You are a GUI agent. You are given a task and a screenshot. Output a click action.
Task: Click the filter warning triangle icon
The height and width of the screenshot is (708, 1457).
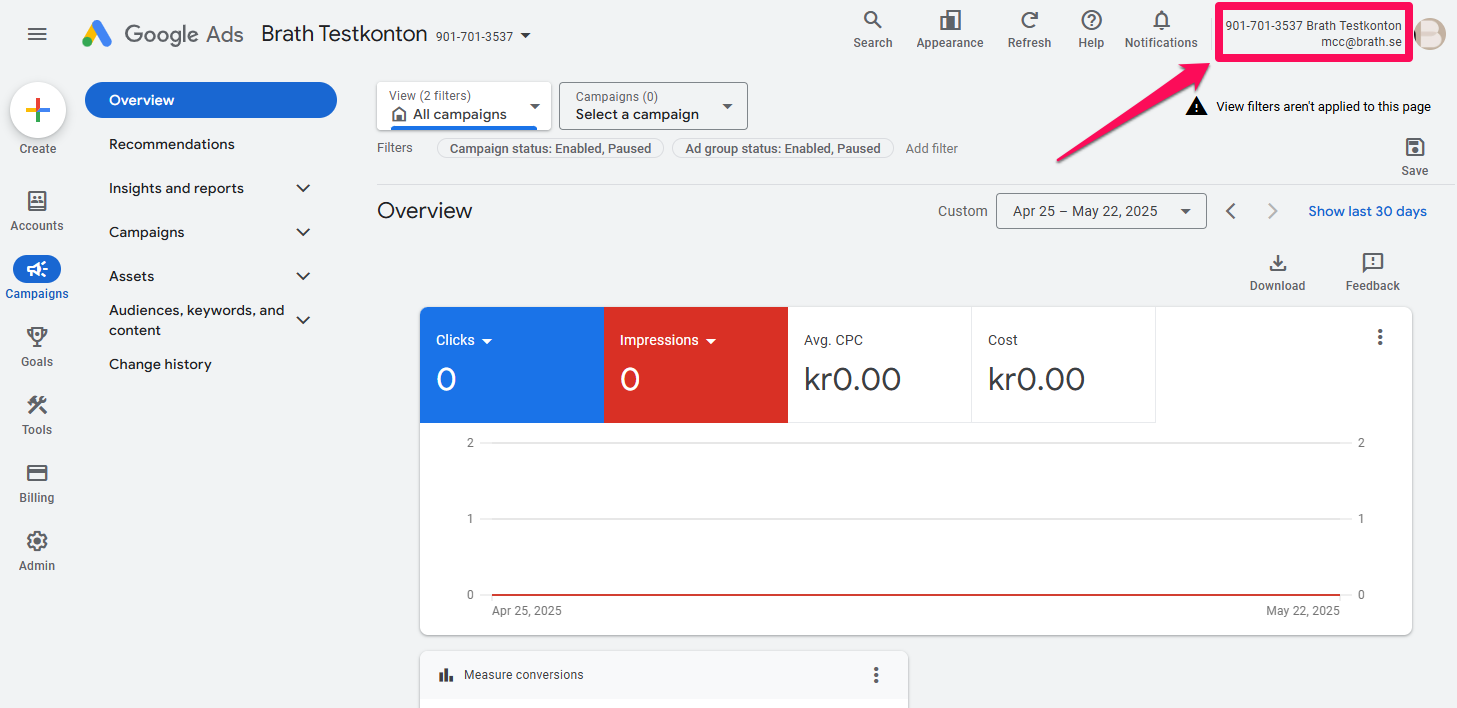pyautogui.click(x=1196, y=106)
